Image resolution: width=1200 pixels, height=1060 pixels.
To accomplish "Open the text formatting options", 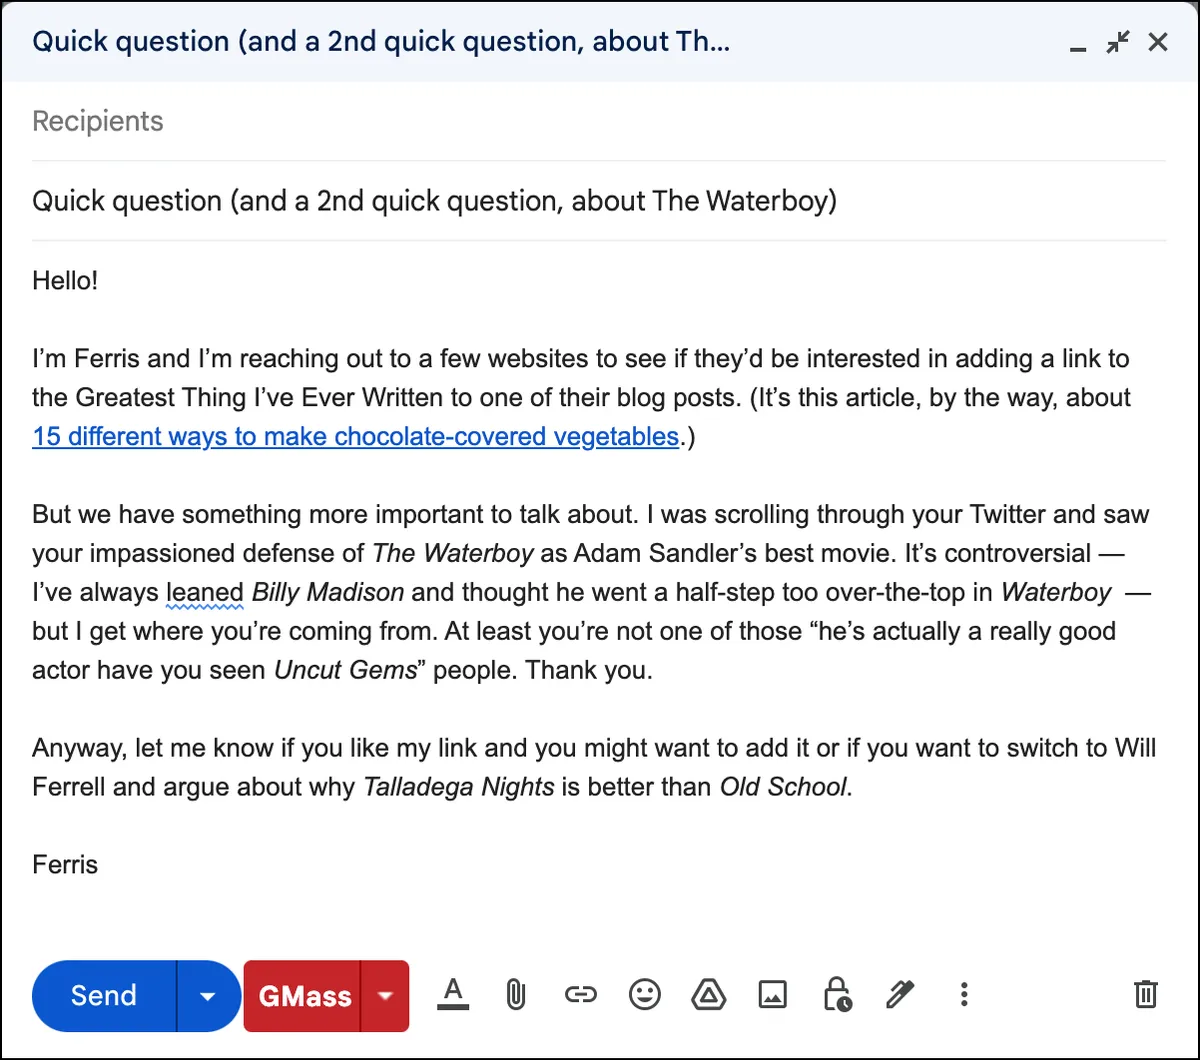I will point(453,994).
